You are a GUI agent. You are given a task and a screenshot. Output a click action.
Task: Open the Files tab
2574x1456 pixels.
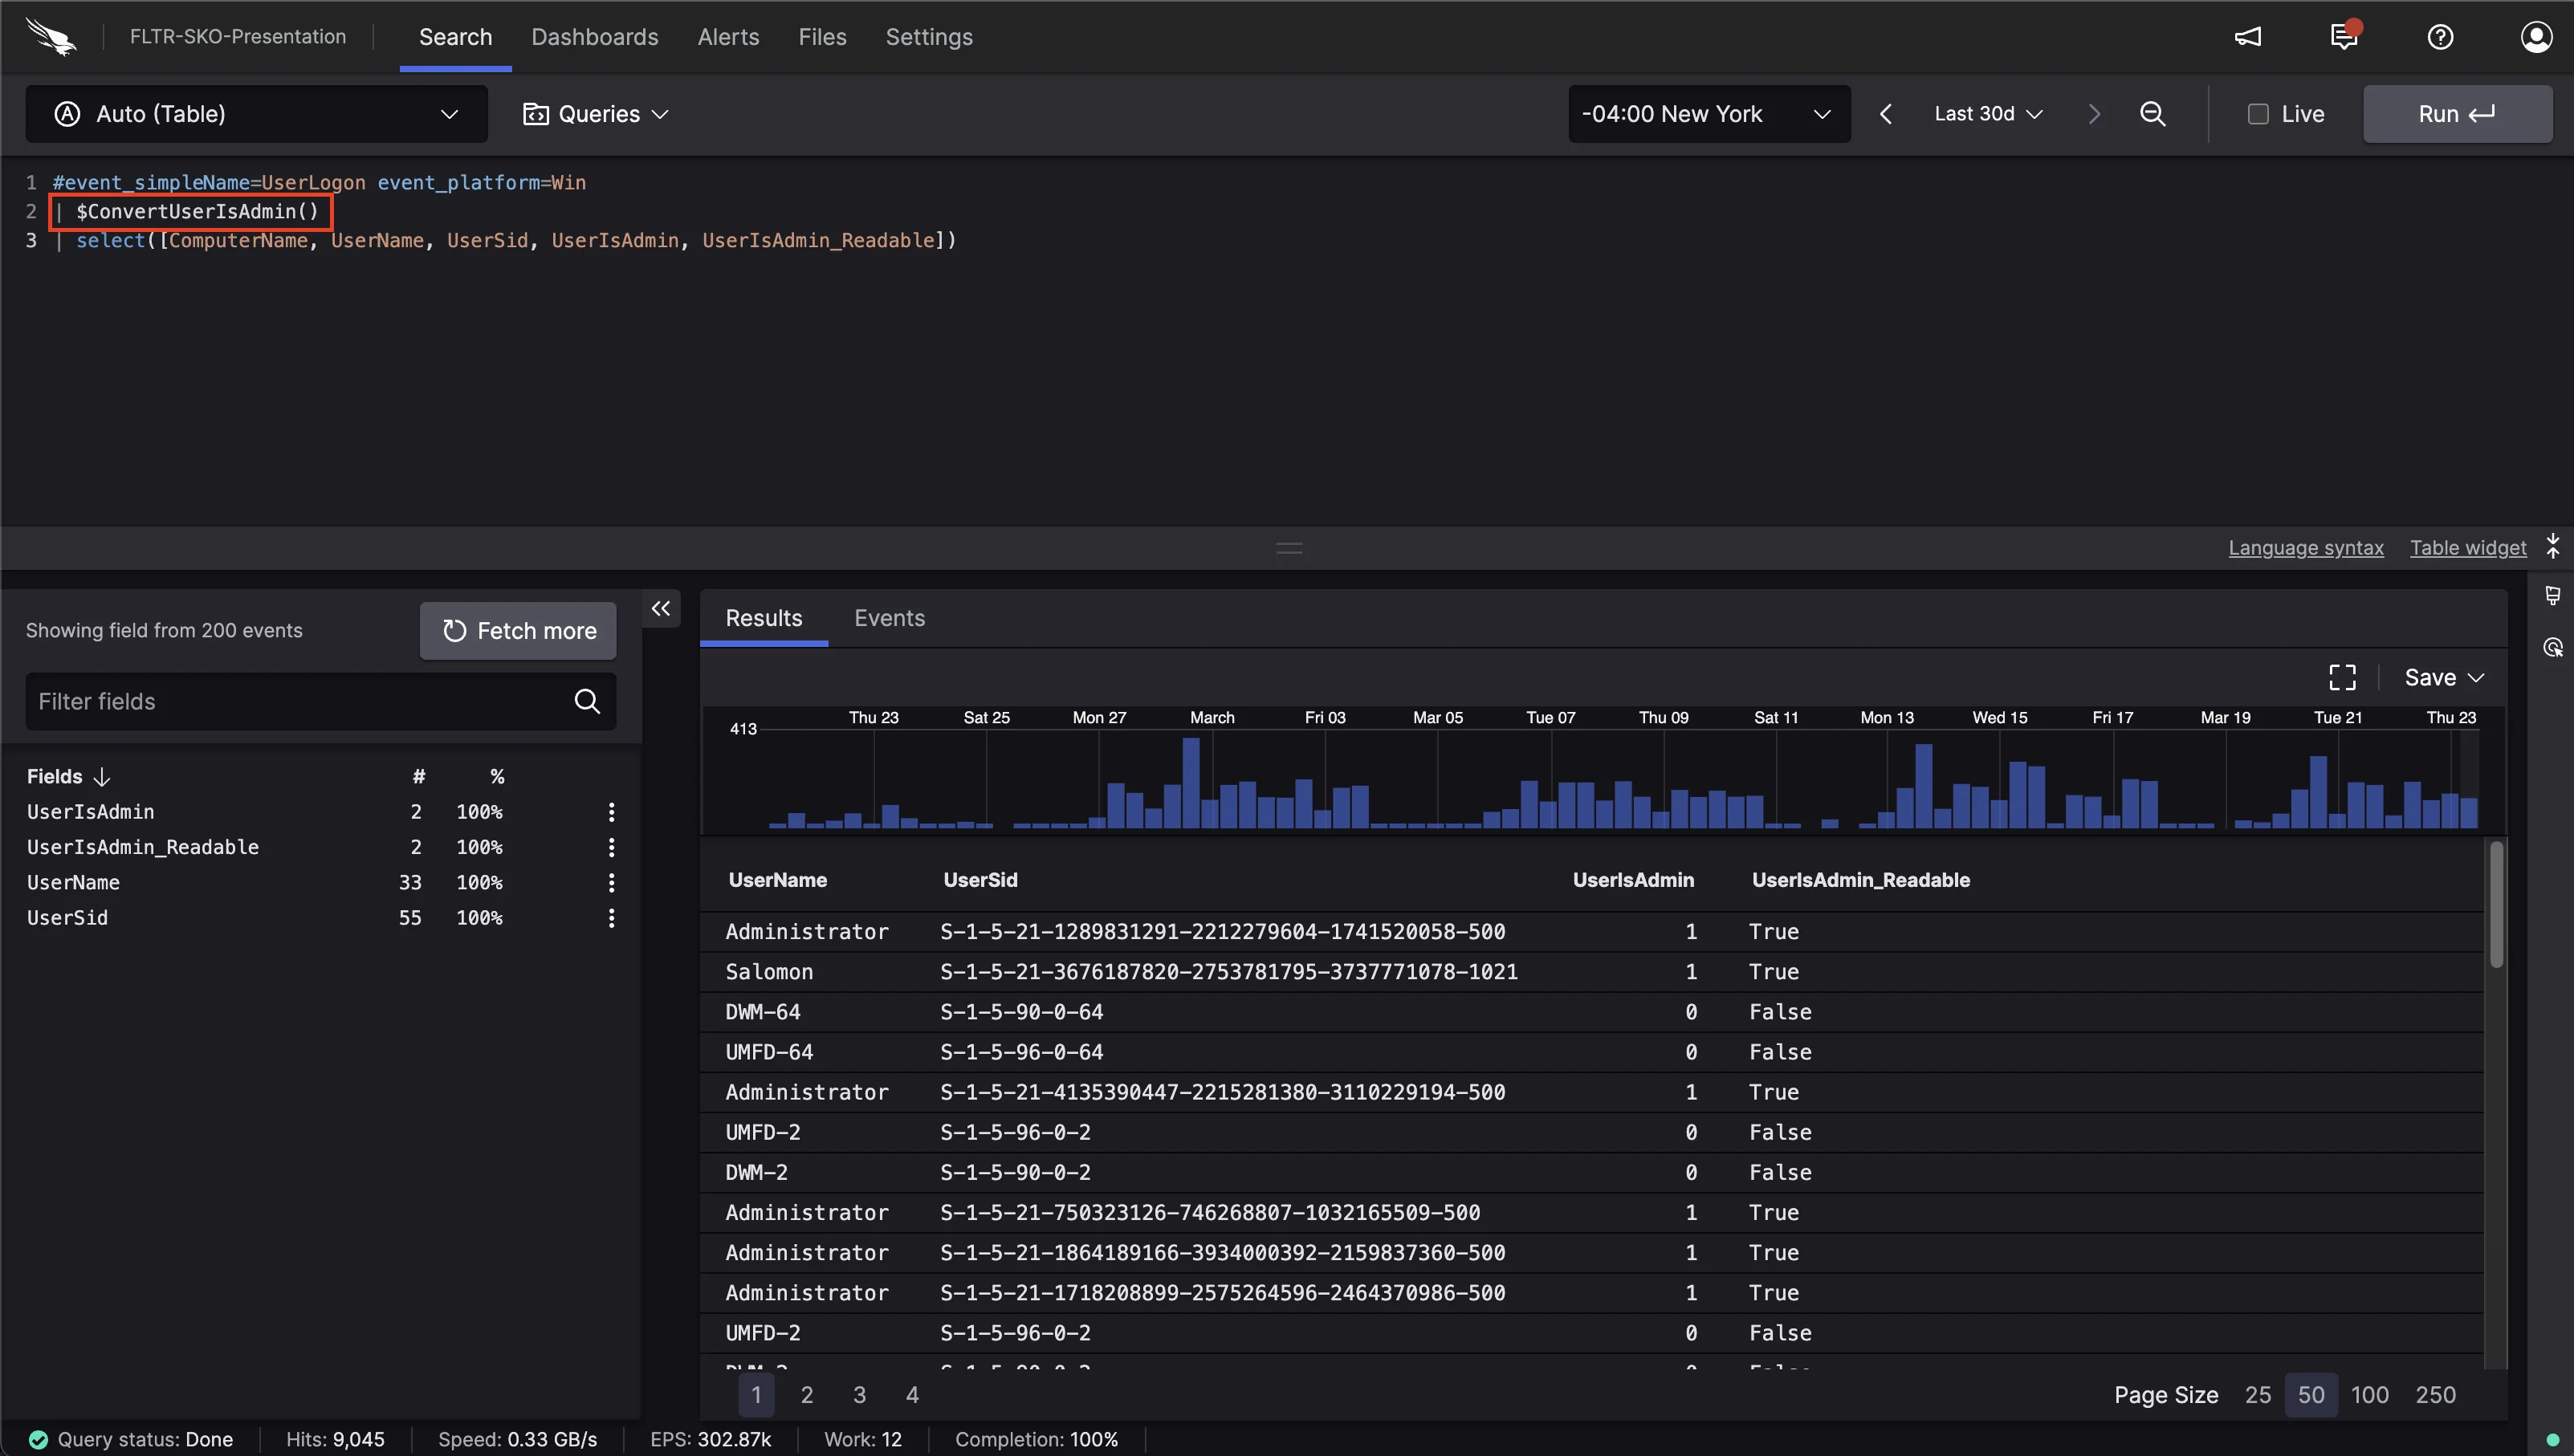[822, 37]
